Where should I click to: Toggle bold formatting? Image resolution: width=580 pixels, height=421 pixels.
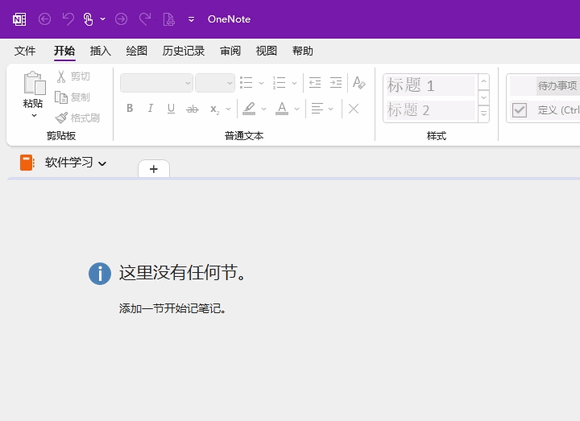(129, 108)
